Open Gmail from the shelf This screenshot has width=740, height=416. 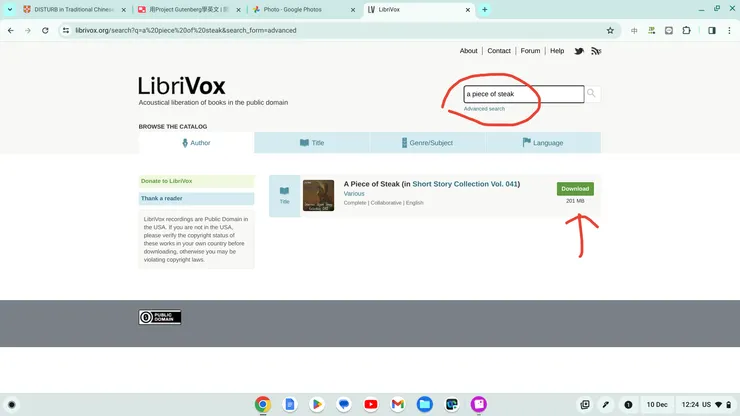[x=398, y=405]
